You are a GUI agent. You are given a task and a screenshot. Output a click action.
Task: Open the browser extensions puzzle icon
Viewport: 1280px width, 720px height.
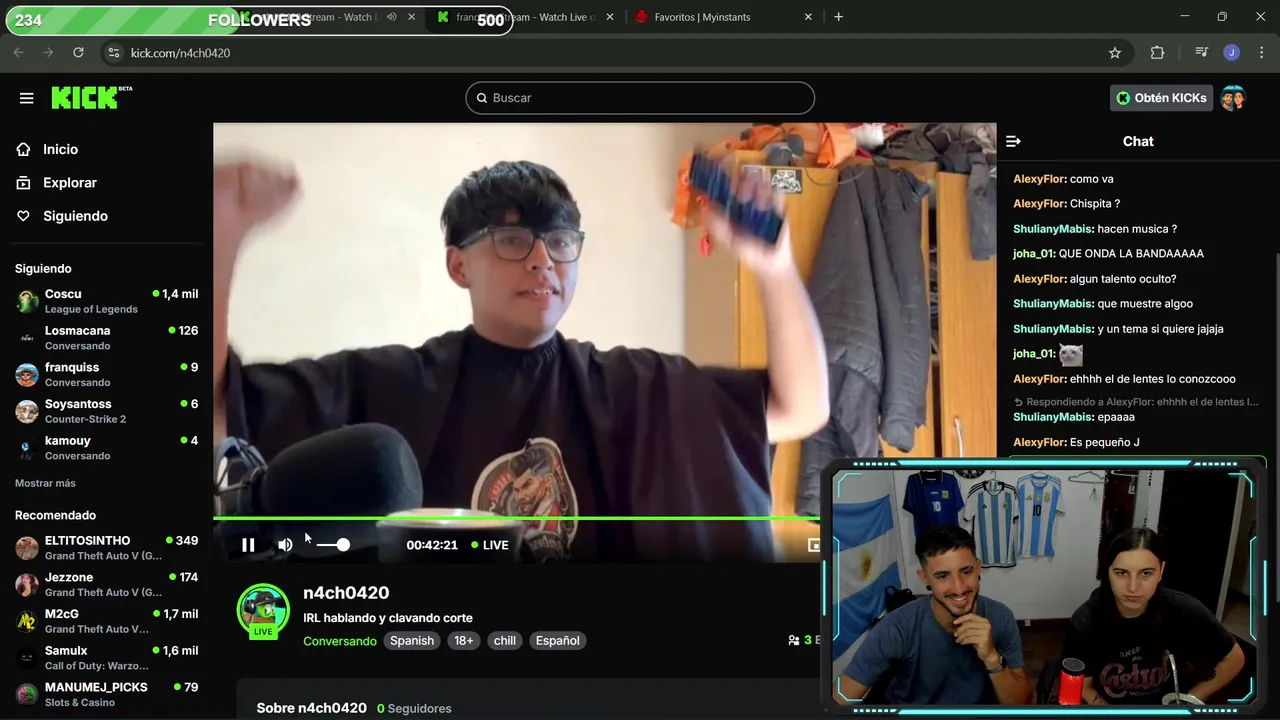(1157, 53)
